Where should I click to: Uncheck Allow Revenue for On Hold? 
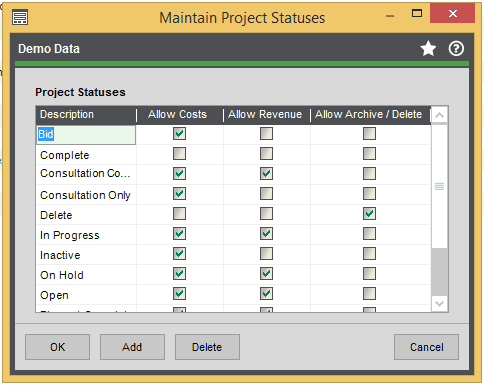(x=266, y=274)
